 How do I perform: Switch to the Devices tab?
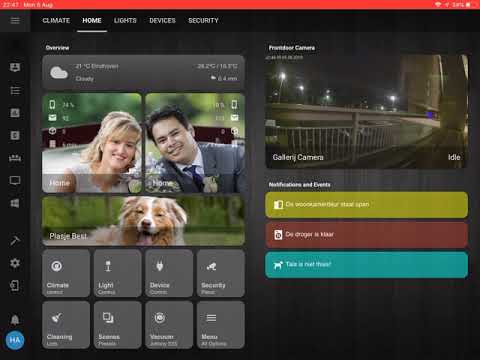[162, 21]
